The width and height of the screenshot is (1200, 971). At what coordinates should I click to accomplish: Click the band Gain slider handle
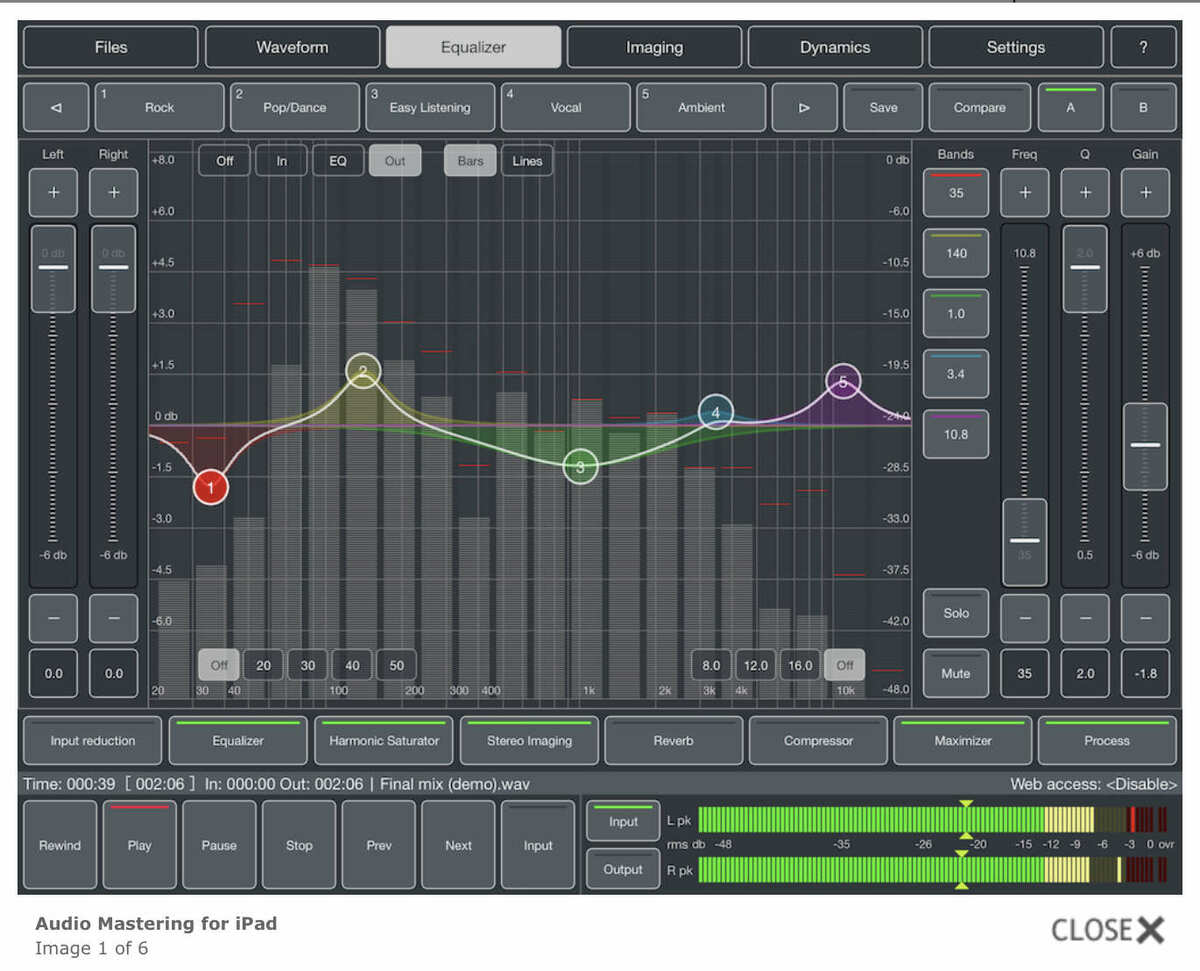click(1145, 446)
